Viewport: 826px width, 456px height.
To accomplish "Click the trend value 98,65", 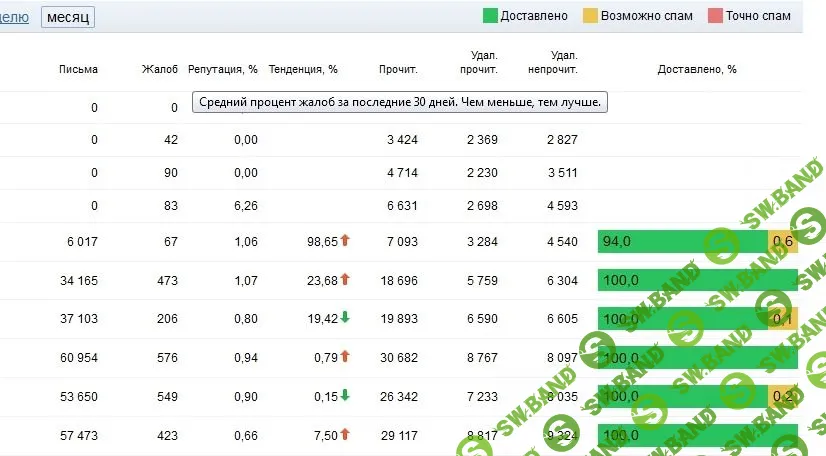I will [322, 242].
